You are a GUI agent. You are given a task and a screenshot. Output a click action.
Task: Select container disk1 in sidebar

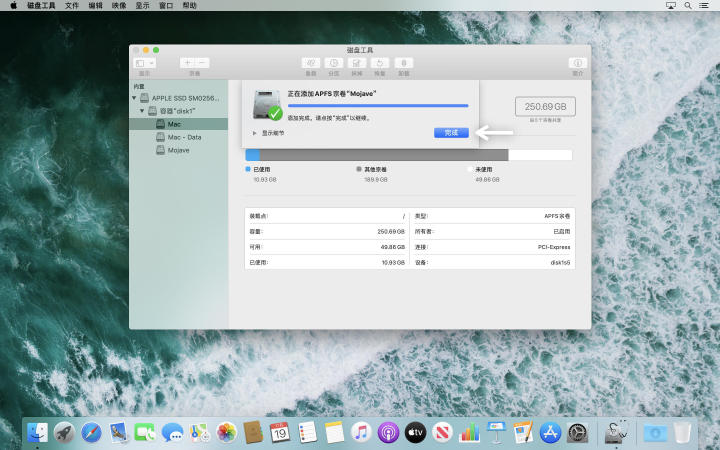(179, 111)
